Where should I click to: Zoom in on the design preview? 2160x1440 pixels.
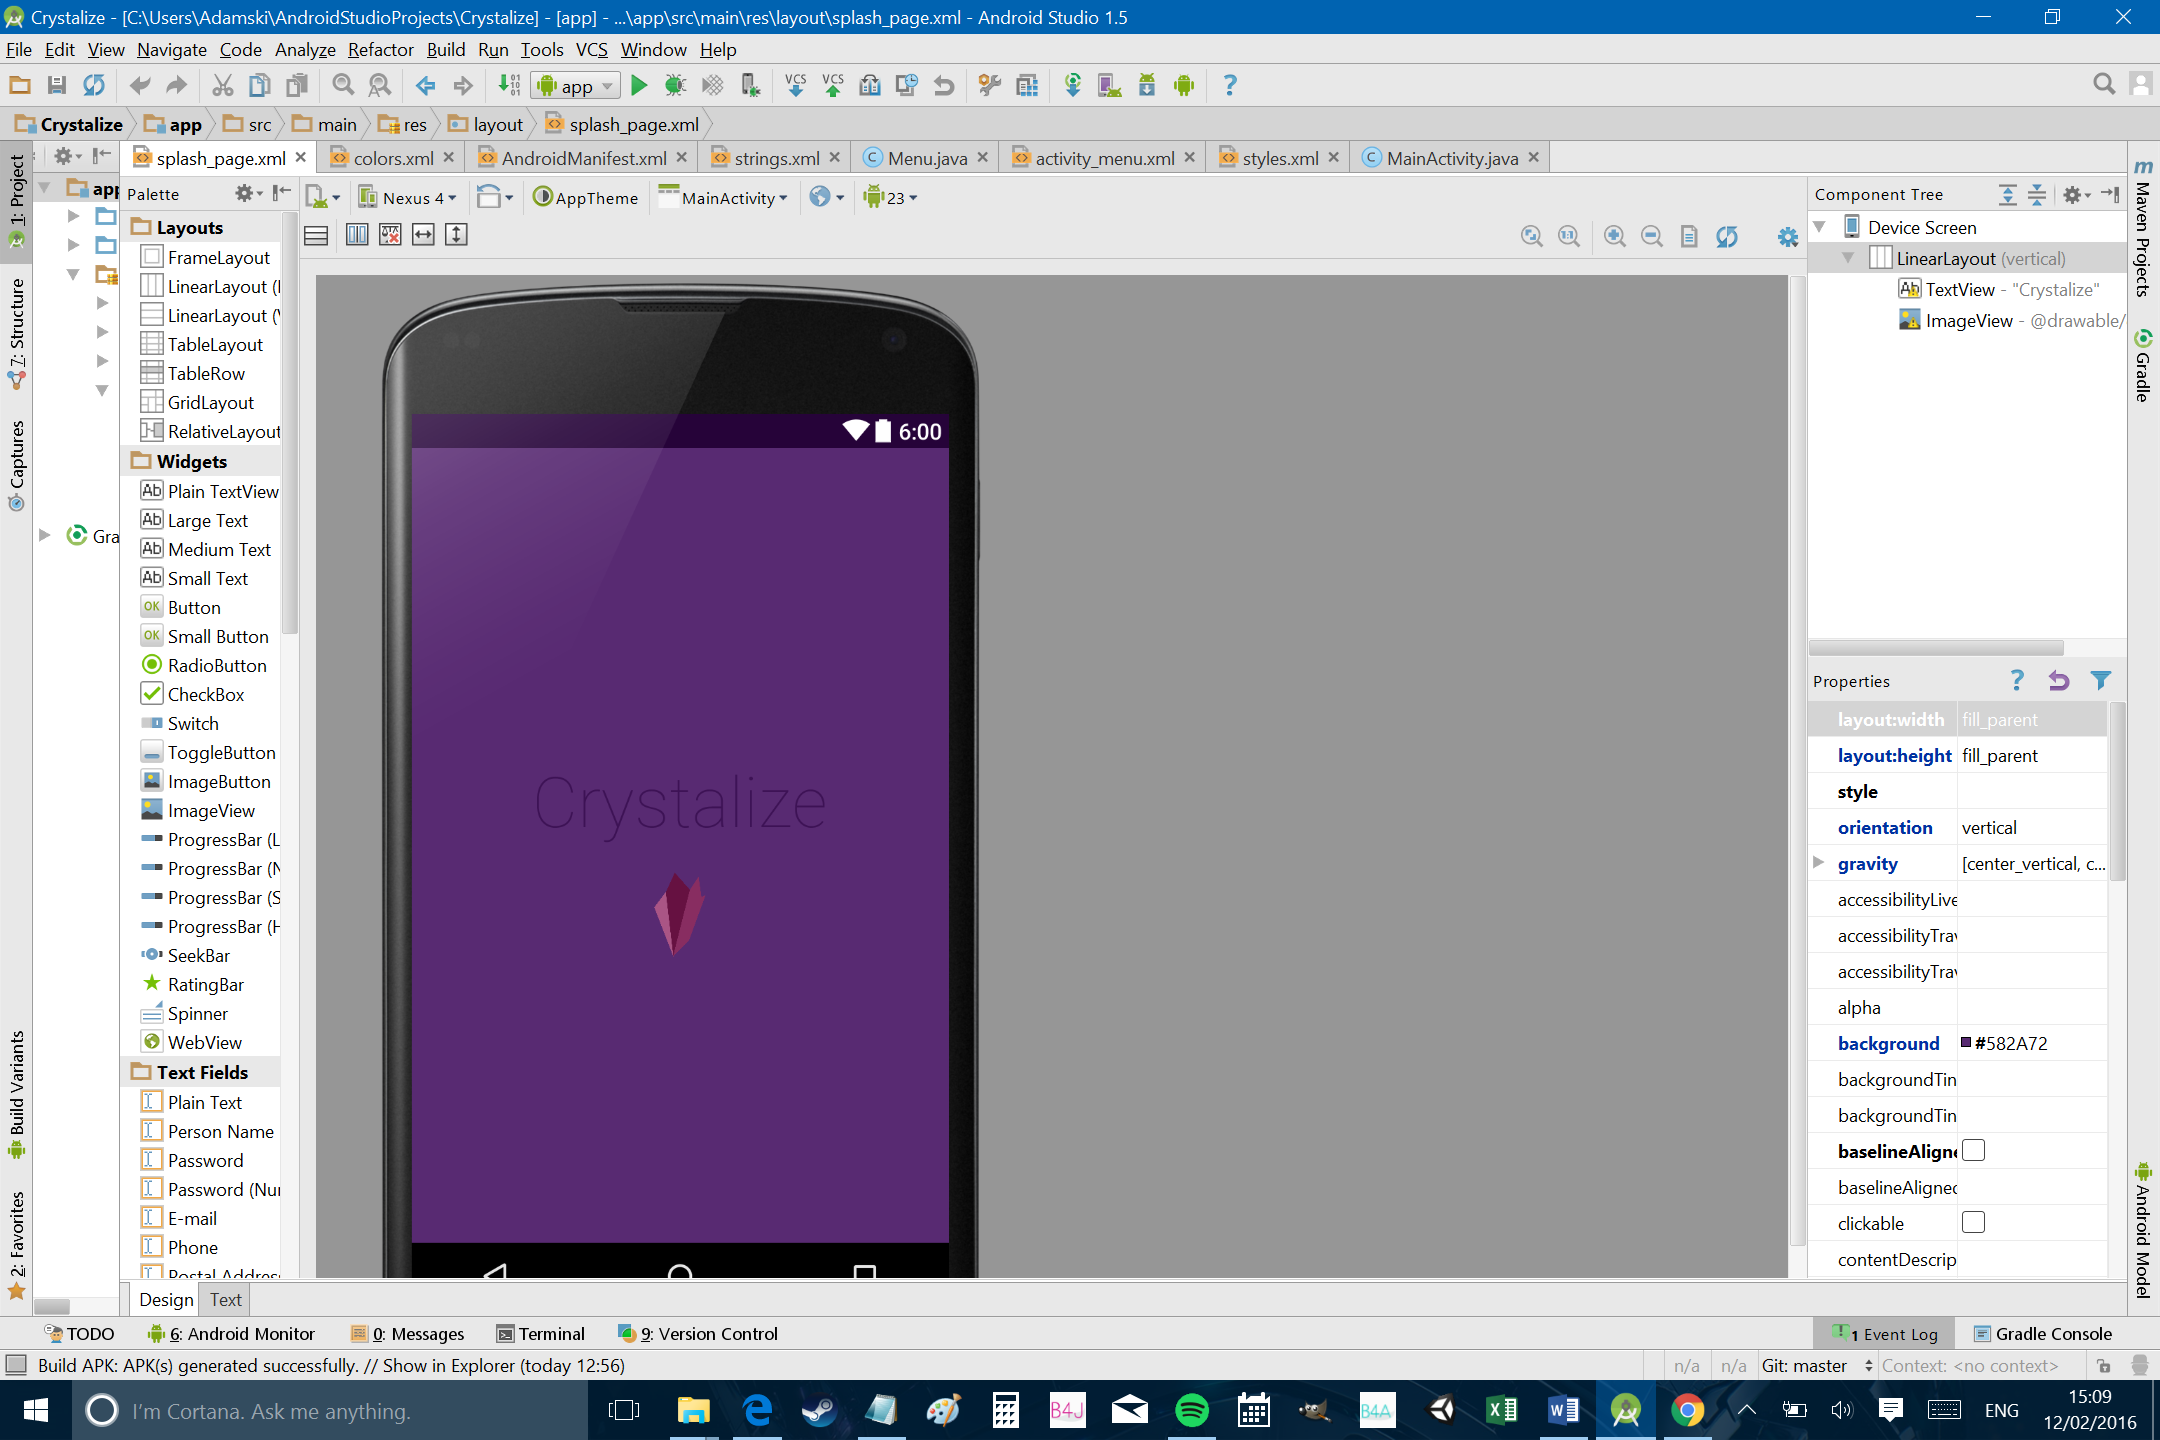click(1614, 236)
